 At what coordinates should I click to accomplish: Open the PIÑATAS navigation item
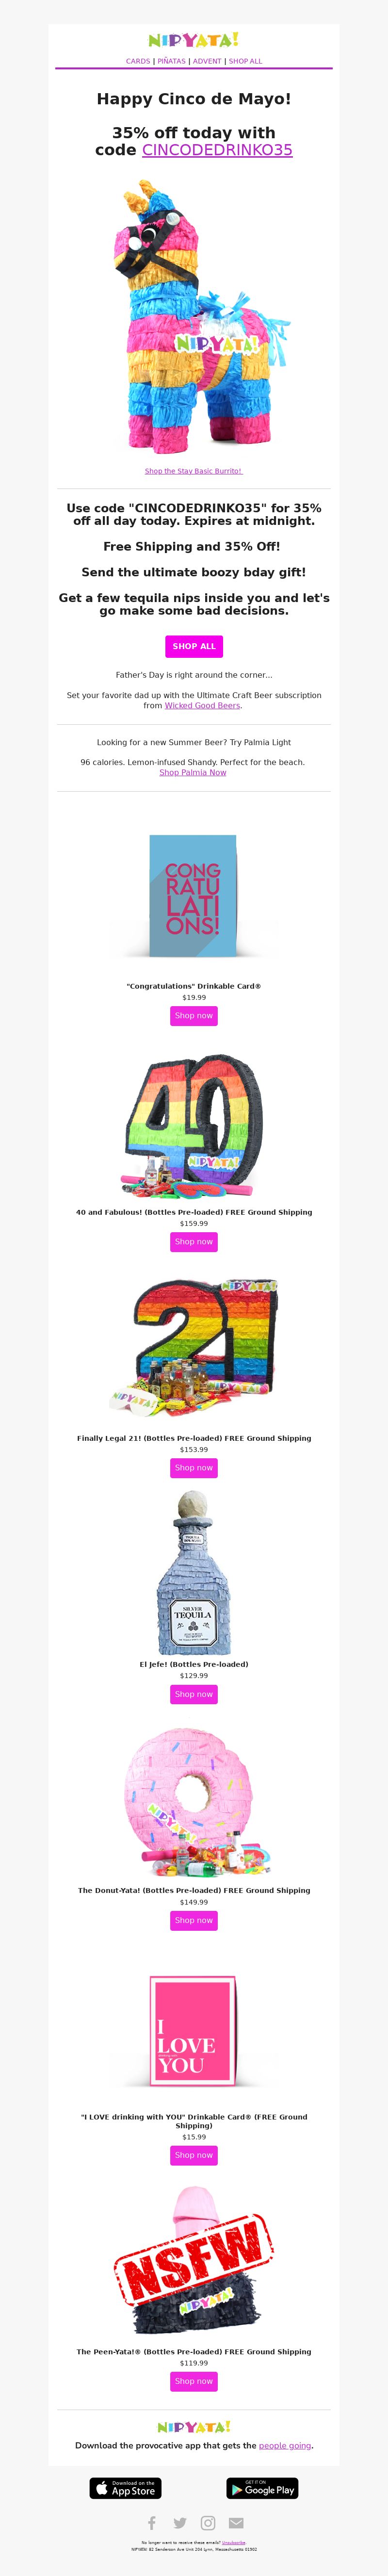[x=171, y=61]
